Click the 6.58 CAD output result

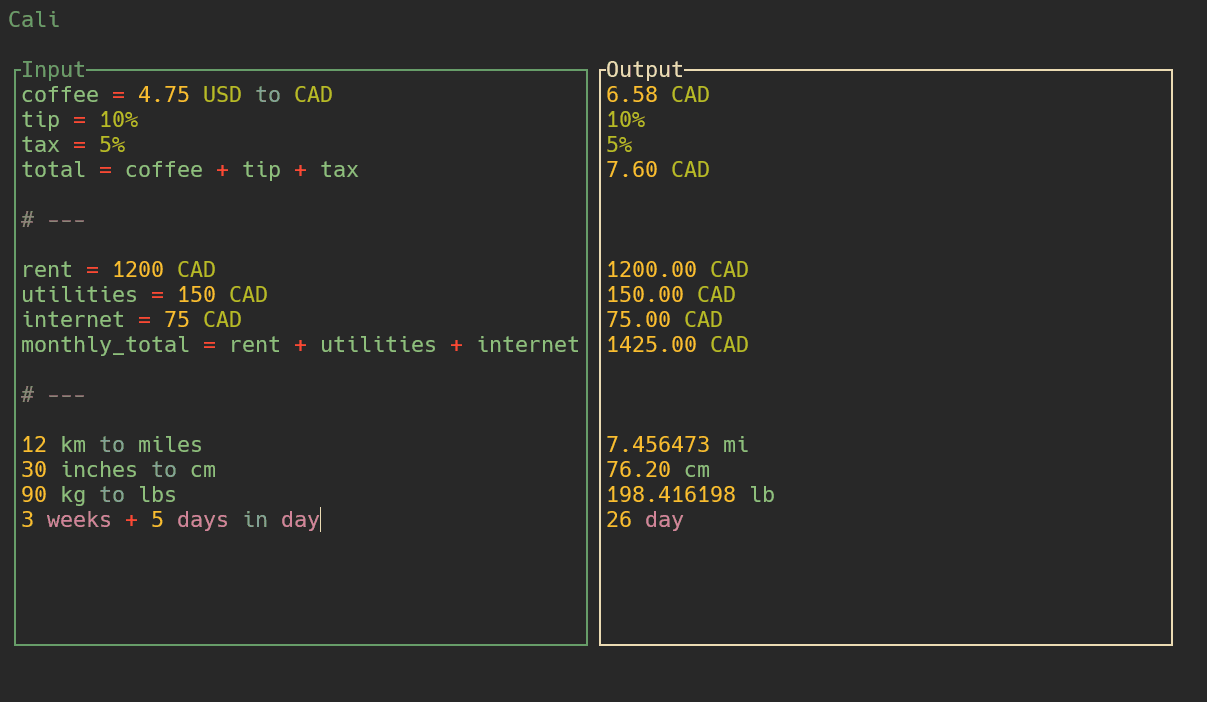click(657, 95)
